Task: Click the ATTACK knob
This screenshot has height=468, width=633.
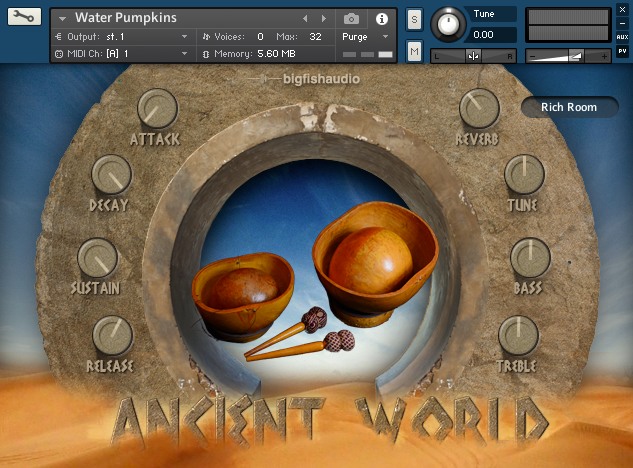Action: pos(157,109)
